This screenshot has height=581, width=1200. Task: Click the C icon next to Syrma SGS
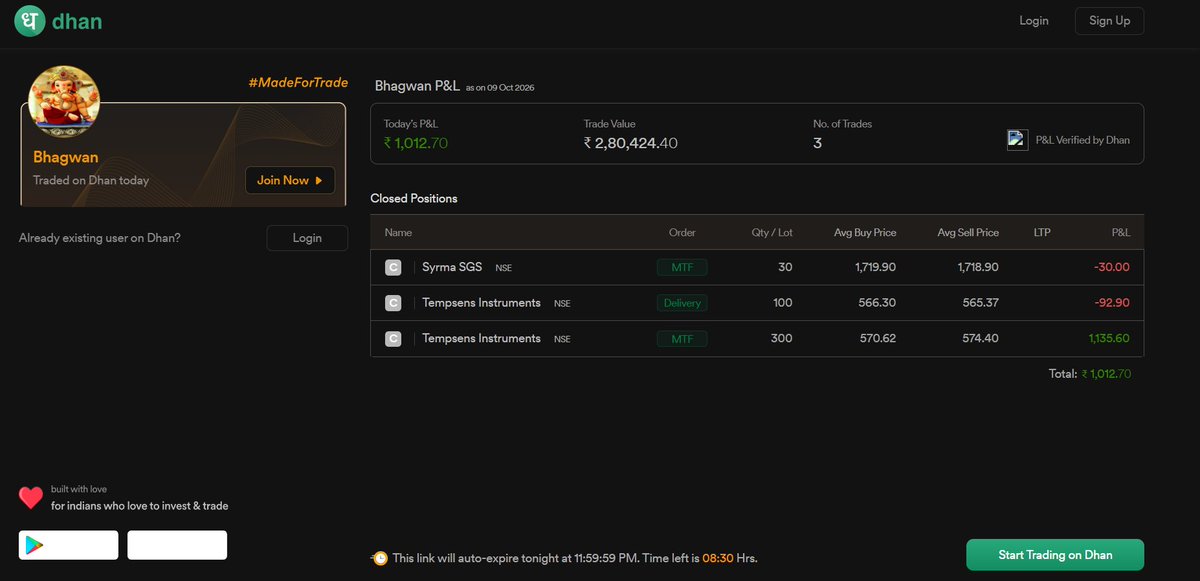tap(393, 267)
